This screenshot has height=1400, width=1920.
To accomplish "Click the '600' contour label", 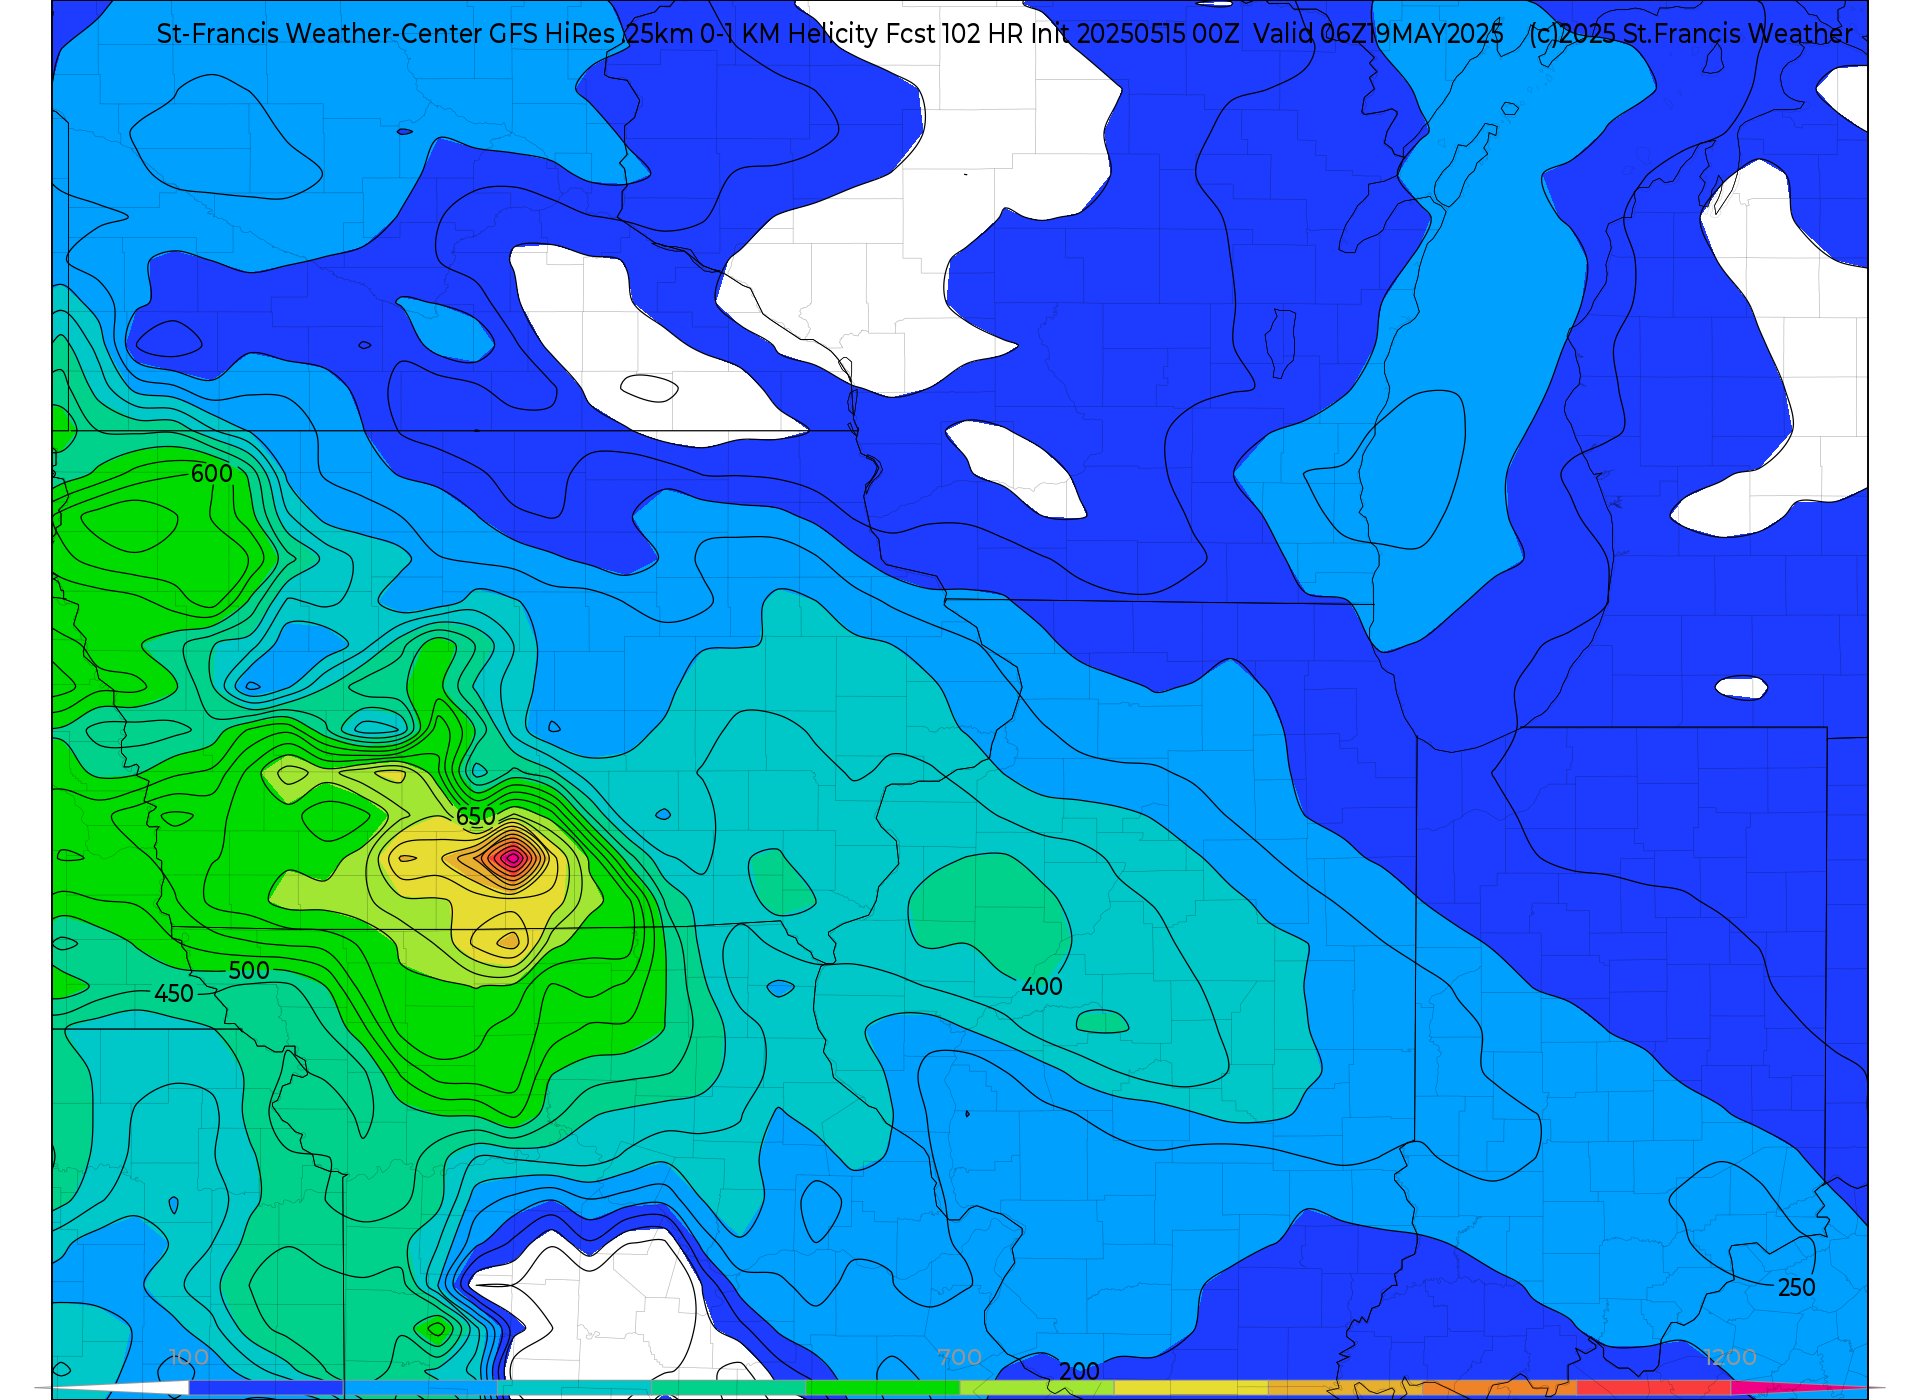I will point(212,473).
